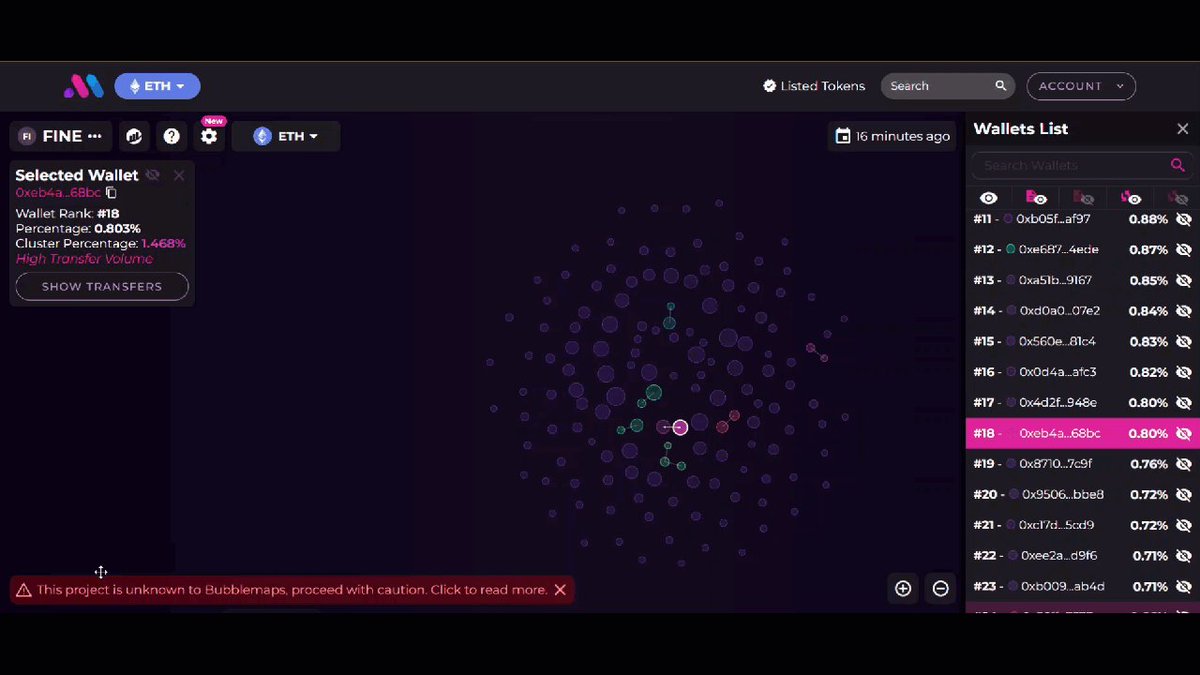Click the highlighted white-ringed bubble on map
Screen dimensions: 1200x675
680,427
